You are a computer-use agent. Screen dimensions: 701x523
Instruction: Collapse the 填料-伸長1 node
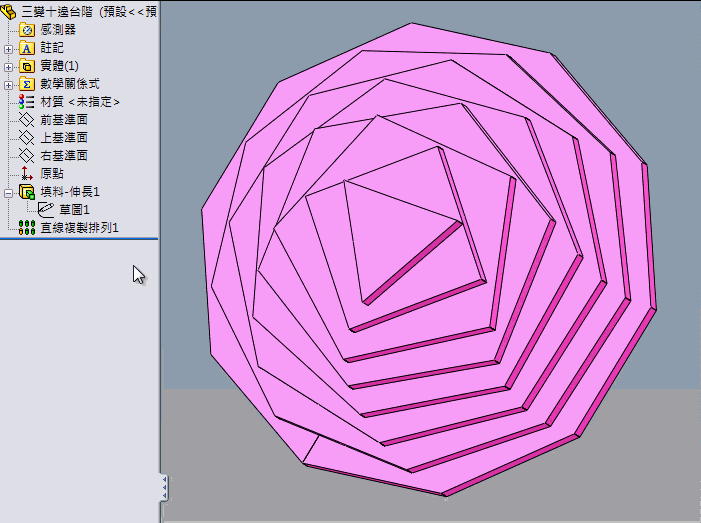tap(8, 193)
